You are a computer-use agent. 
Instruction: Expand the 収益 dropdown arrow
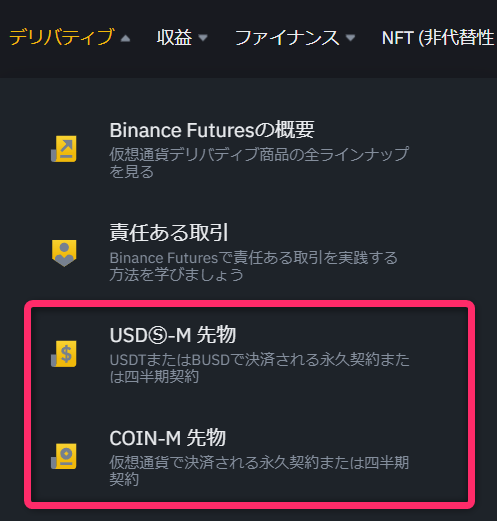click(203, 37)
